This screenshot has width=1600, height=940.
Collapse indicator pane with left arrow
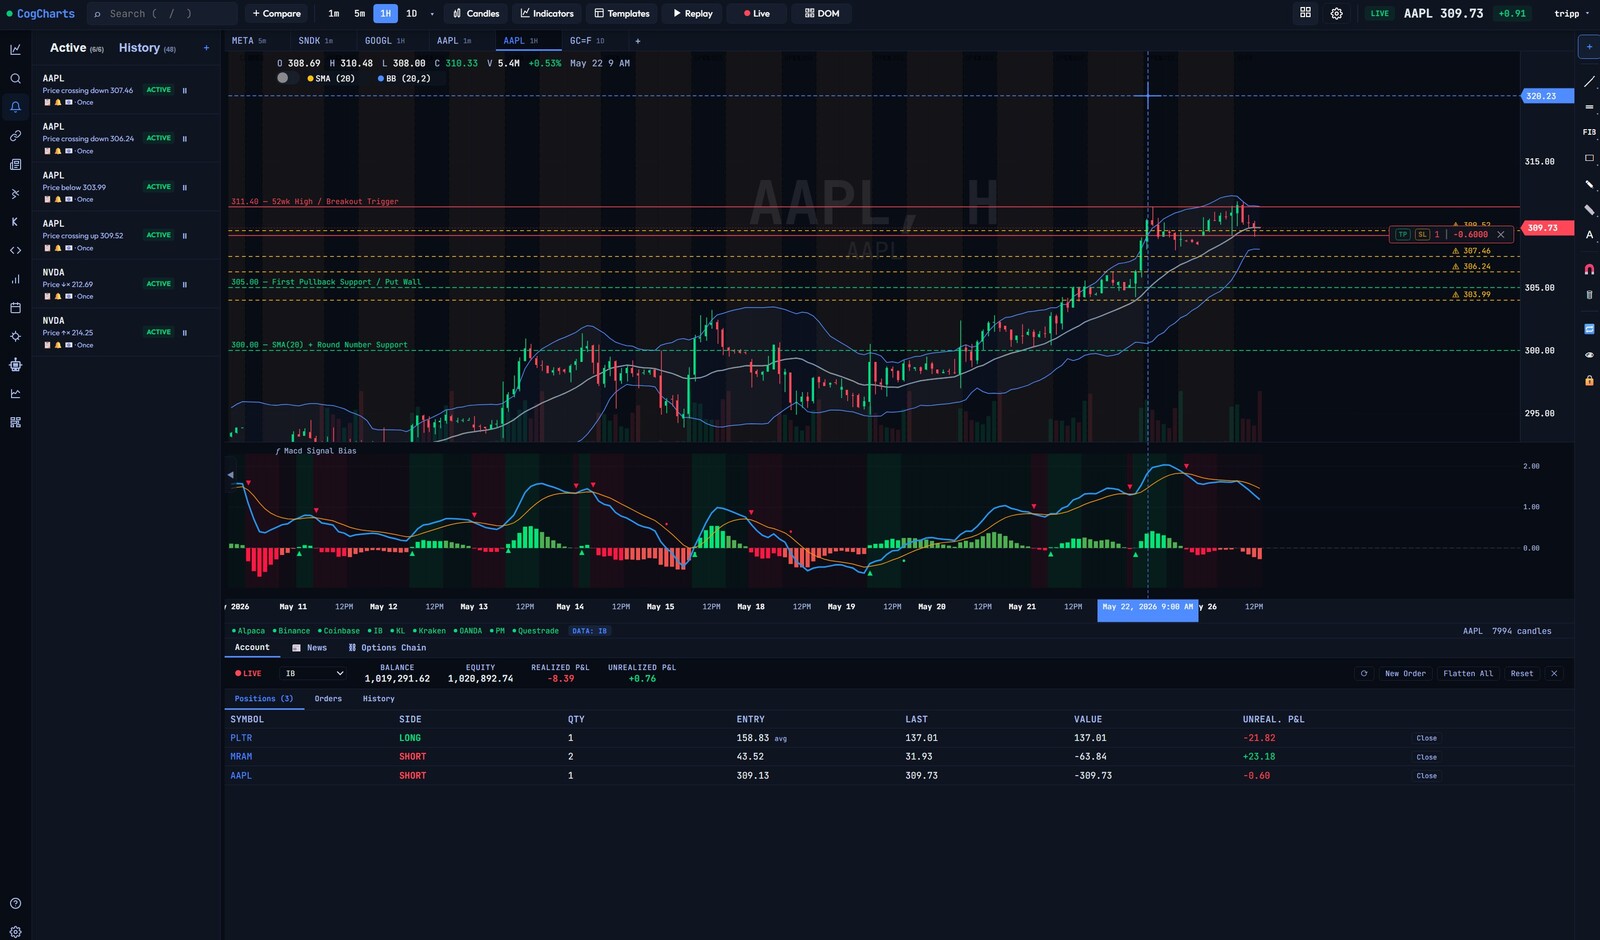tap(231, 475)
